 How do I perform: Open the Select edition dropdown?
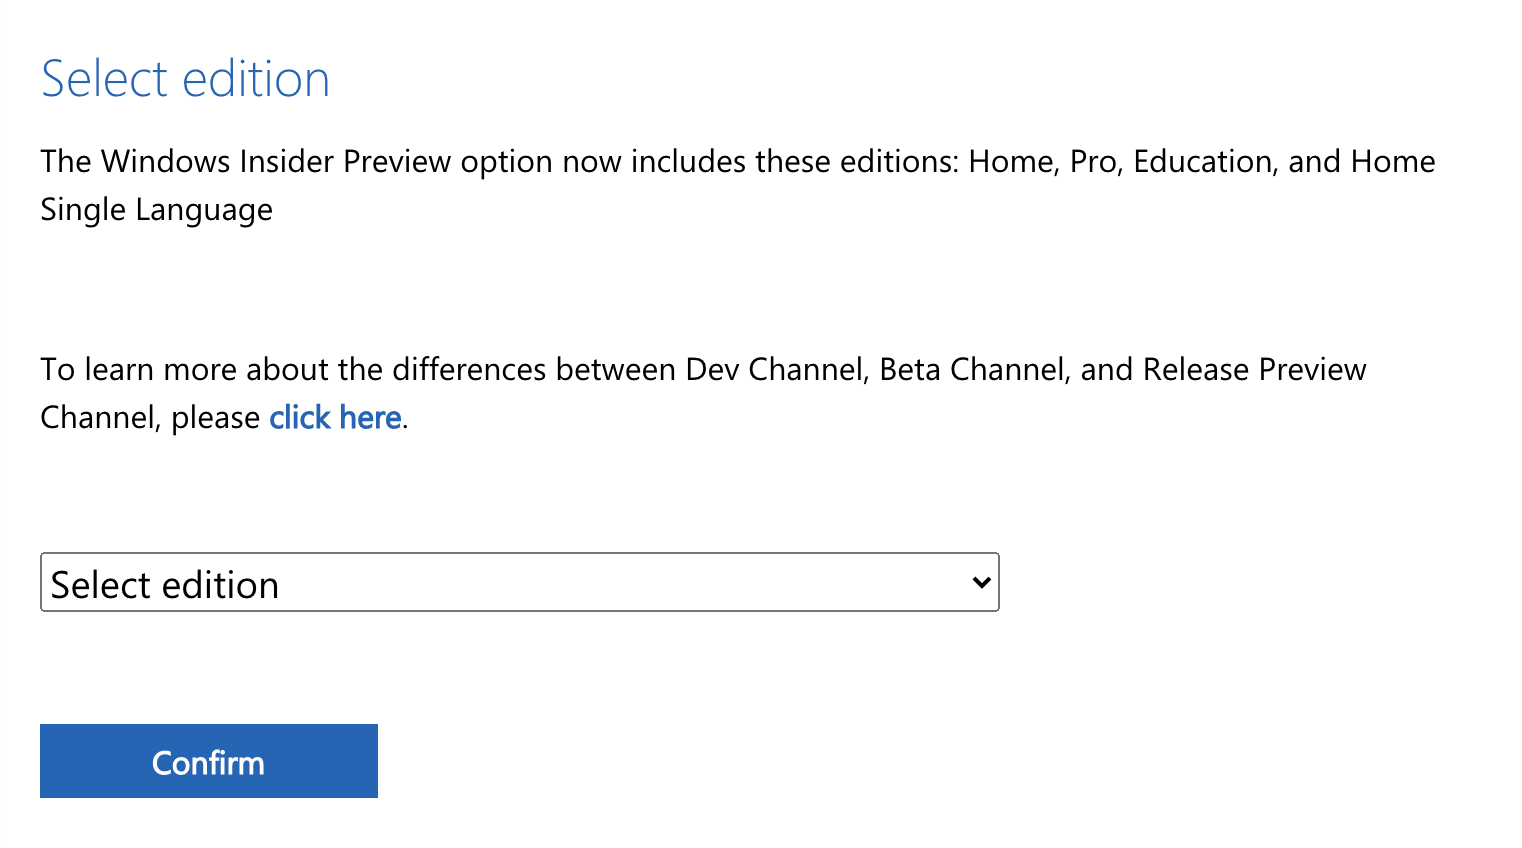pos(519,582)
